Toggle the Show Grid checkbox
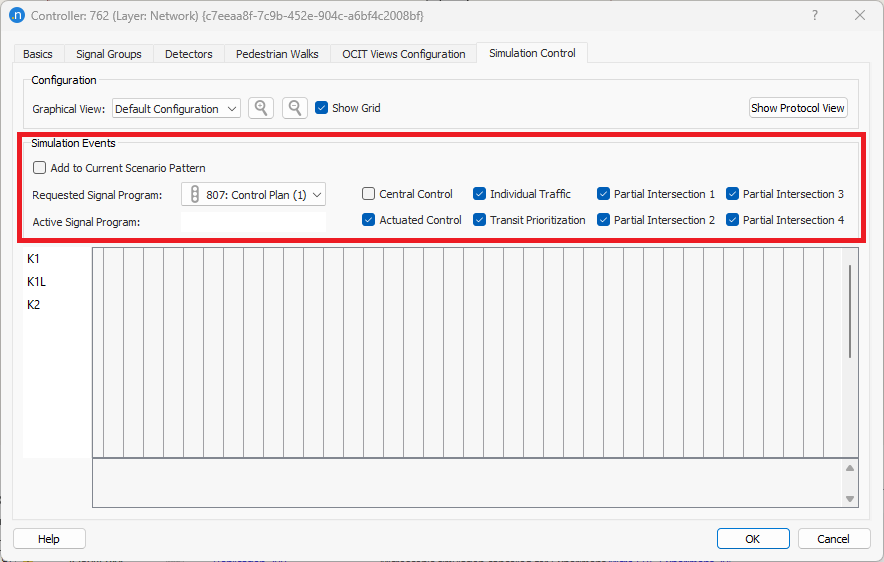Screen dimensions: 884x562 point(321,108)
